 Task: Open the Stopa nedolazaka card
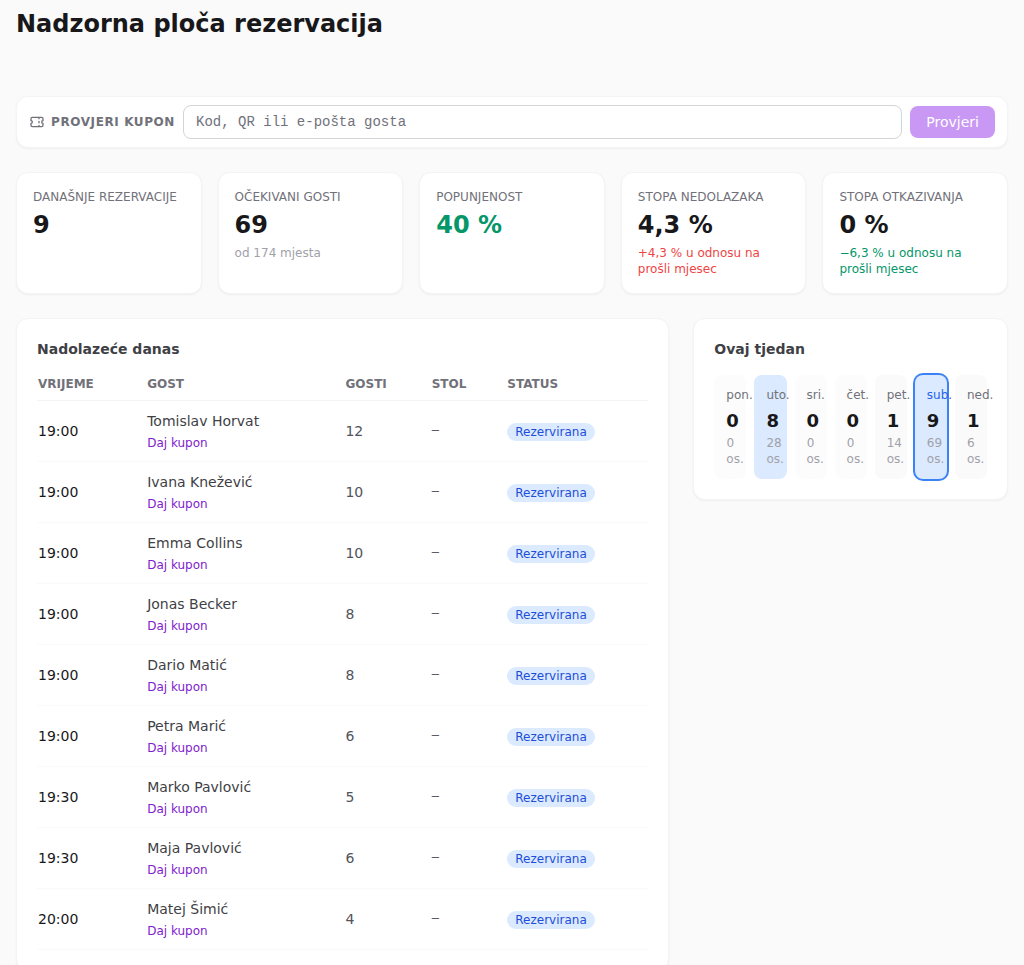[x=713, y=233]
